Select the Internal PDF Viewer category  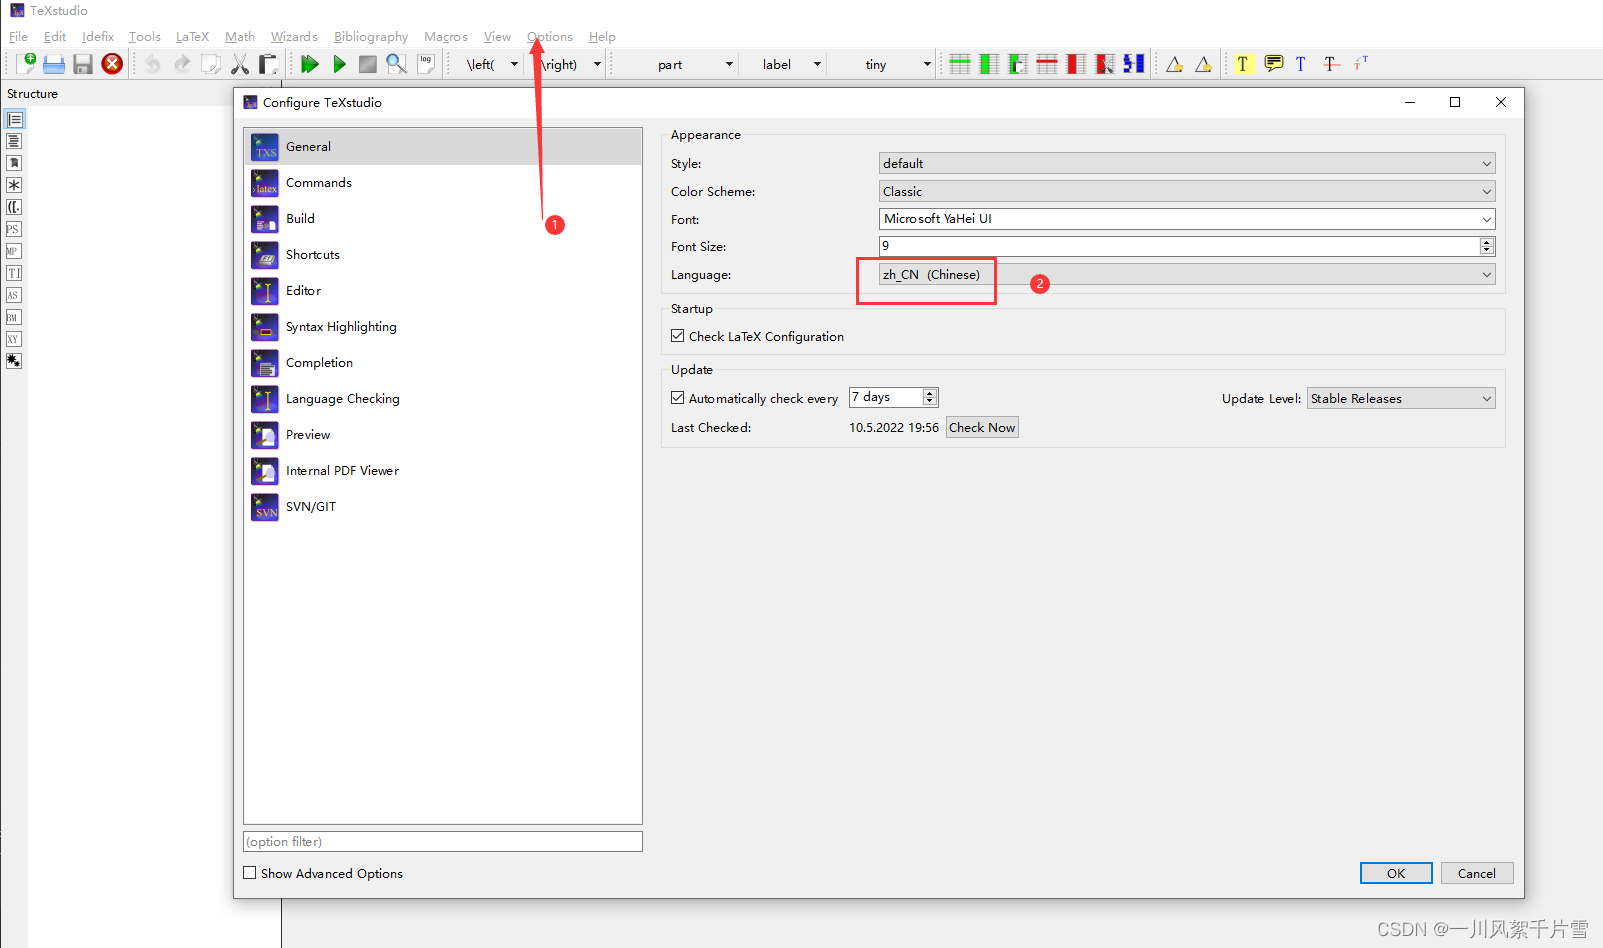coord(443,471)
